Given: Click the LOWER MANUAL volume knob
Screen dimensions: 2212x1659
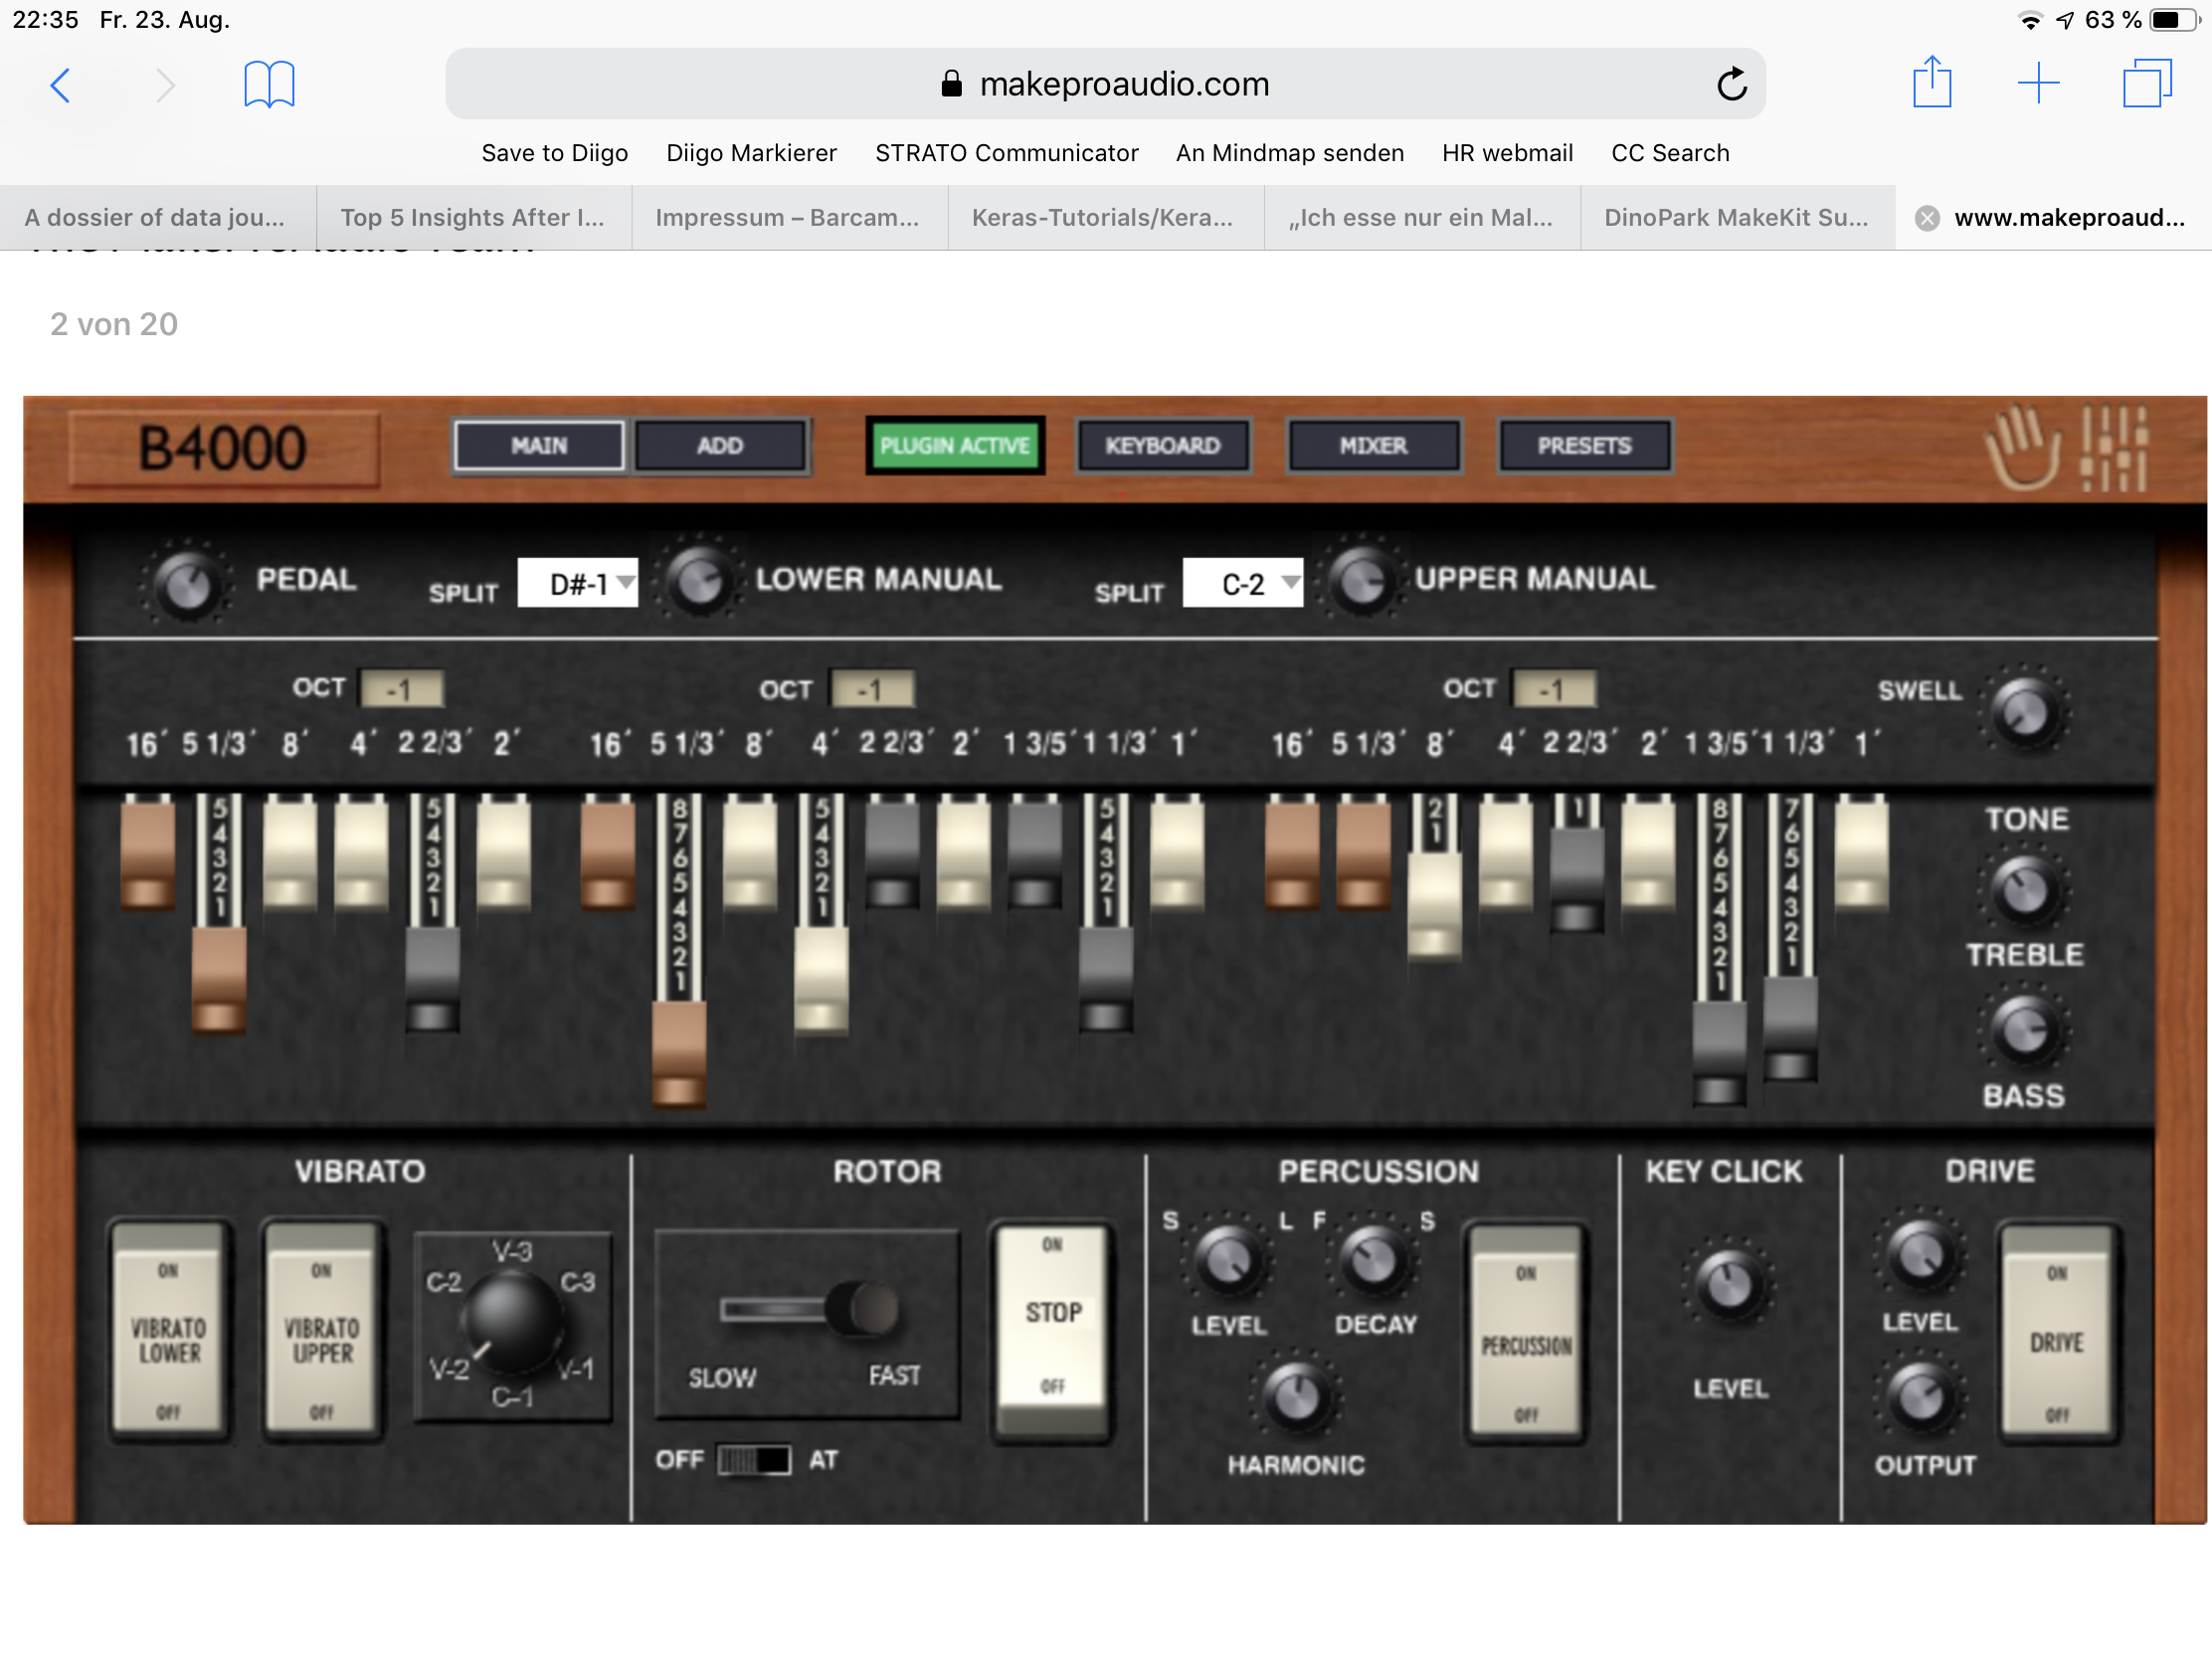Looking at the screenshot, I should (x=700, y=581).
